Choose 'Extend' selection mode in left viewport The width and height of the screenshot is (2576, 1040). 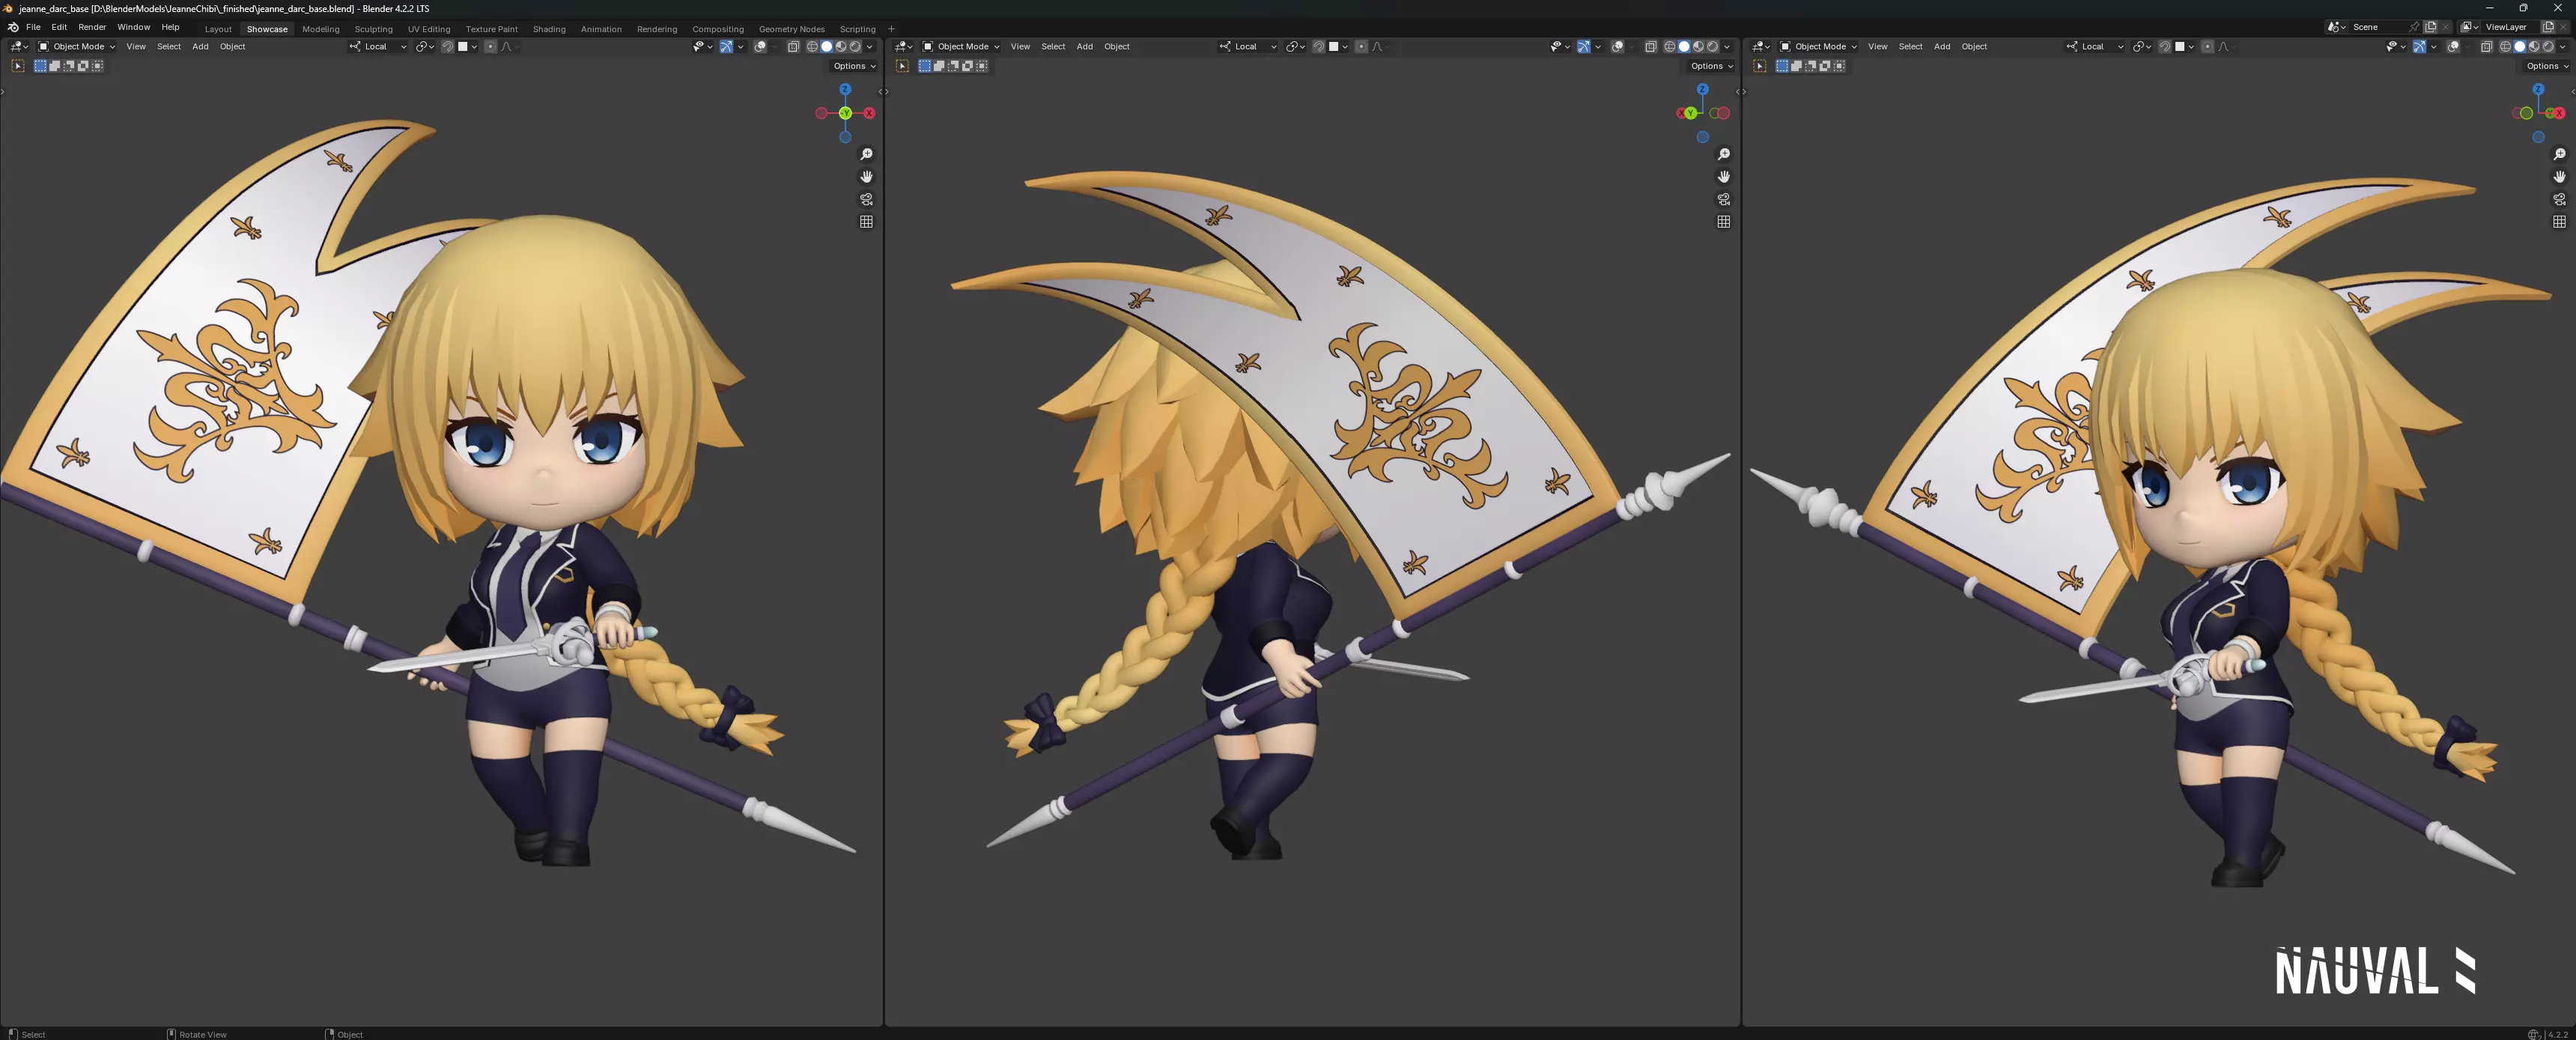tap(55, 66)
